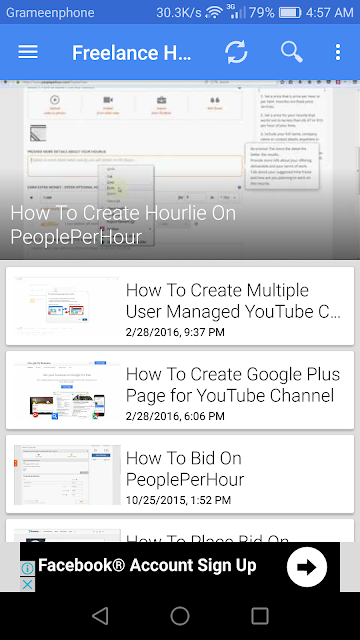
Task: Tap thumbnail of Multiple User Managed YouTube post
Action: pos(67,306)
